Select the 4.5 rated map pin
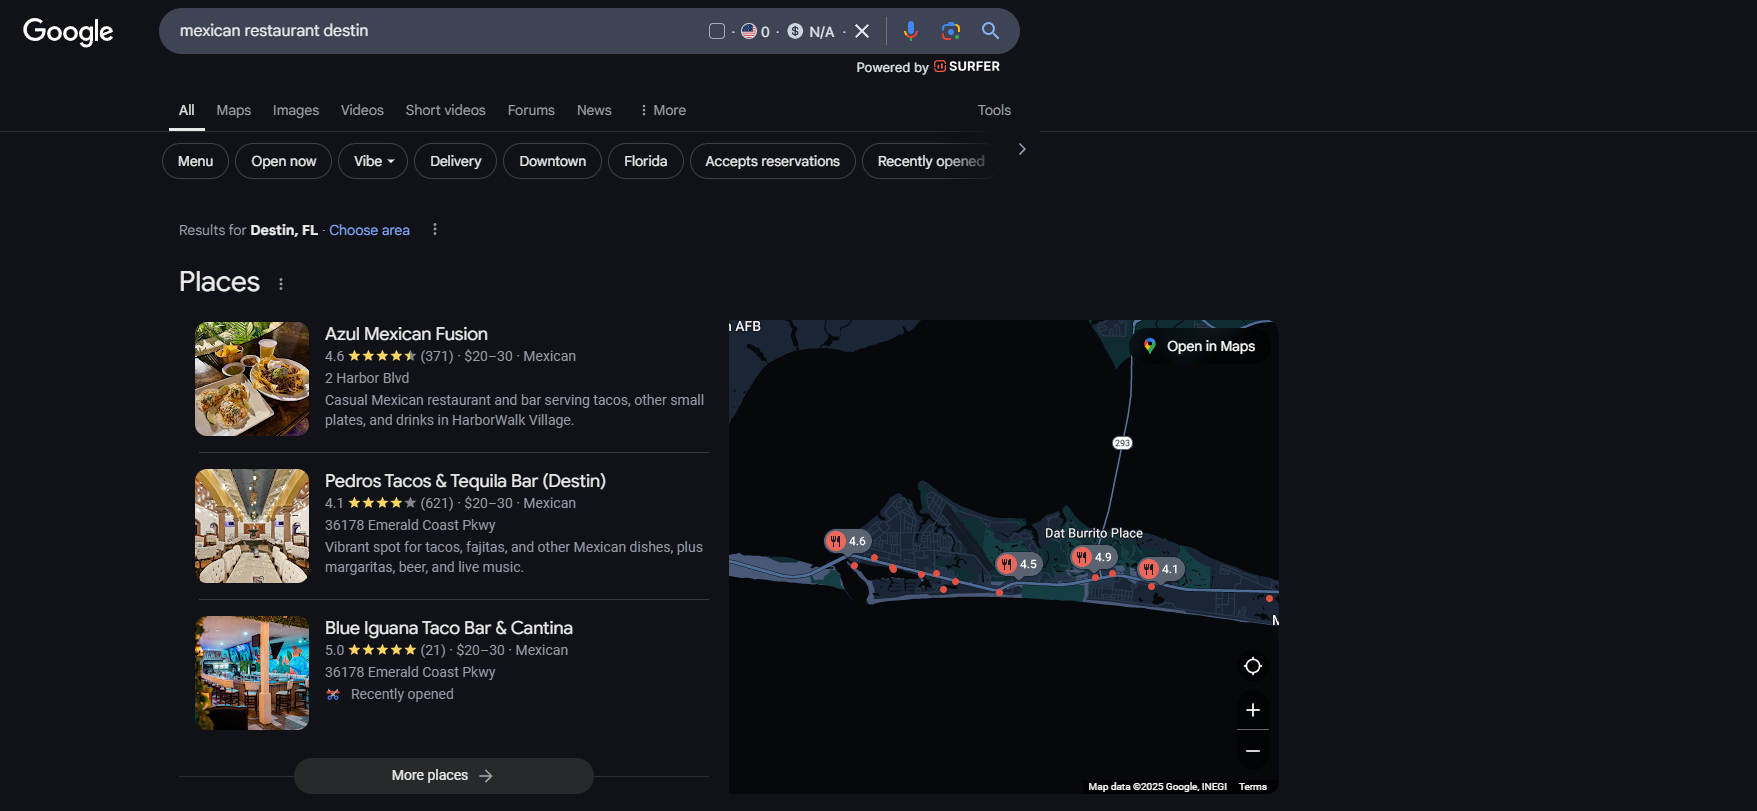 [x=1018, y=564]
